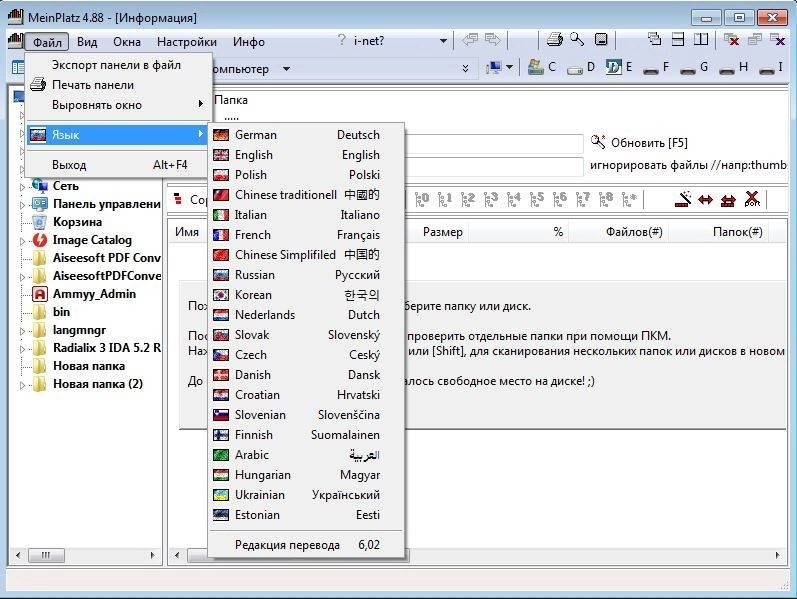This screenshot has width=797, height=599.
Task: Click the printer icon in the toolbar
Action: coord(555,40)
